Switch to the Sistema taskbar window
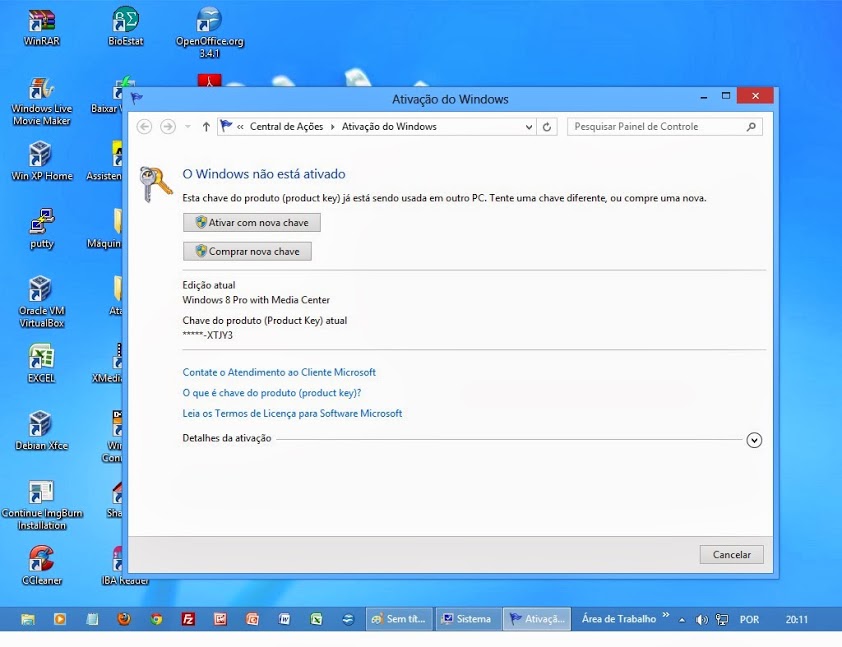This screenshot has width=842, height=647. [467, 619]
